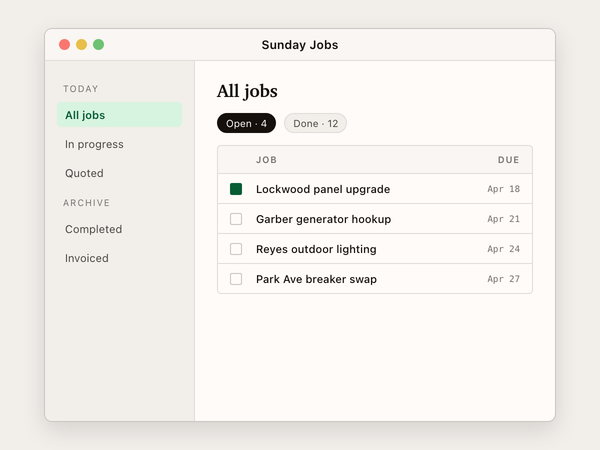
Task: Click the Apr 18 due date
Action: pyautogui.click(x=503, y=189)
